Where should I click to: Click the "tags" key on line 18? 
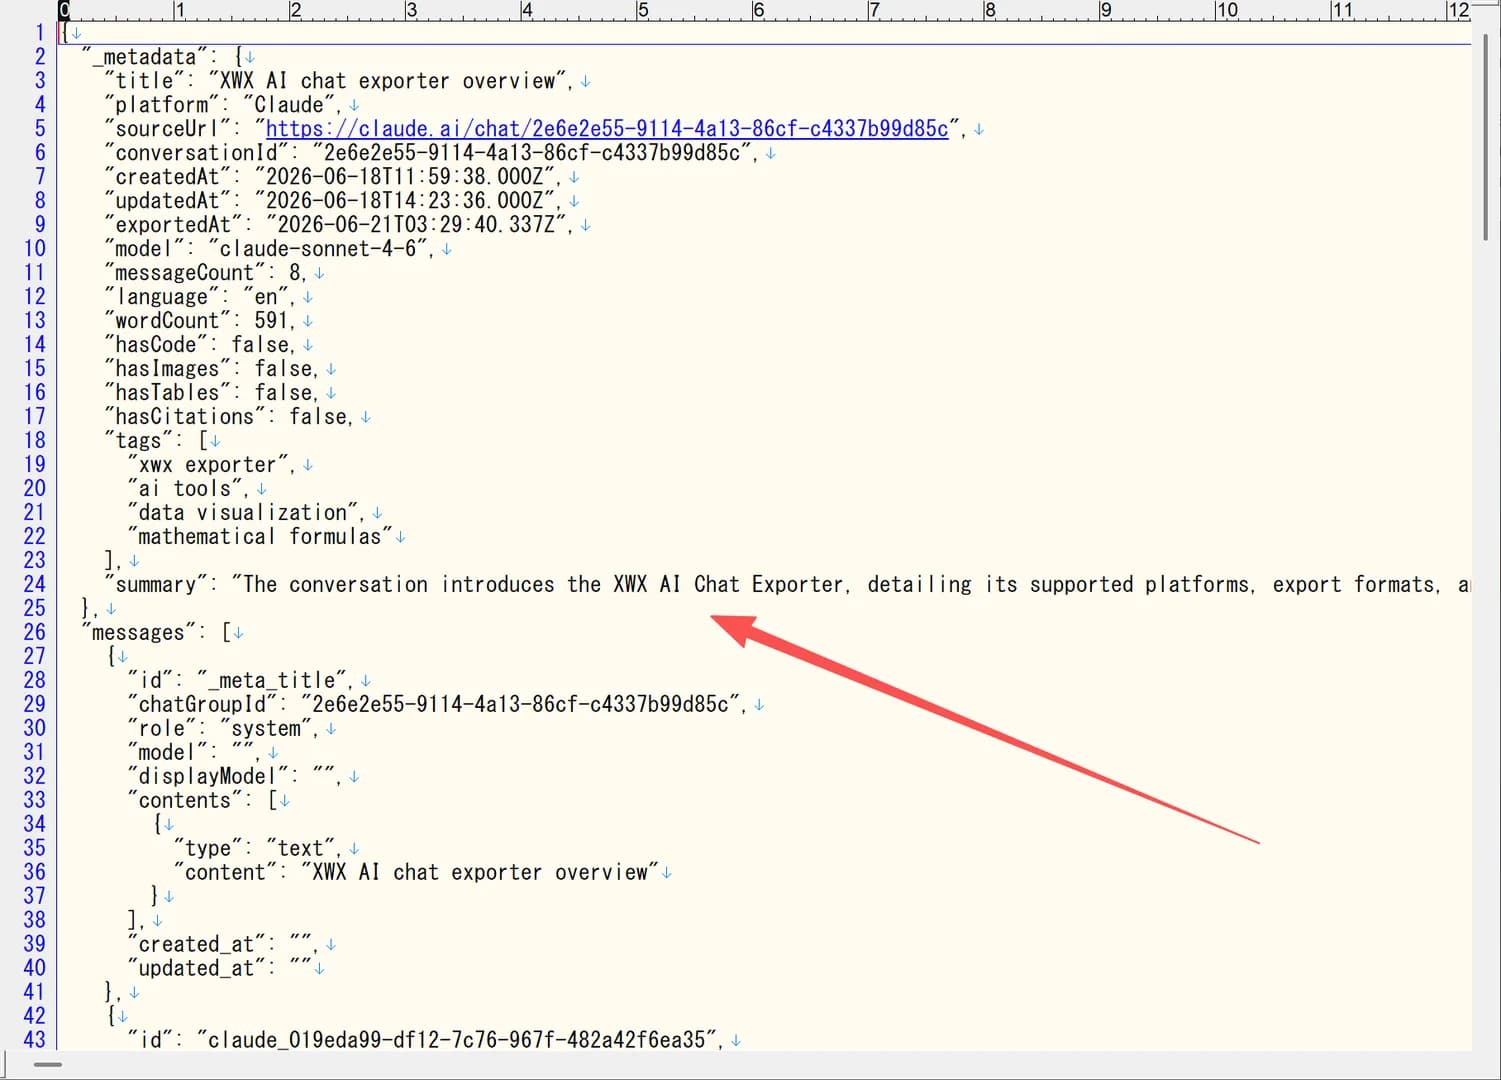(138, 441)
